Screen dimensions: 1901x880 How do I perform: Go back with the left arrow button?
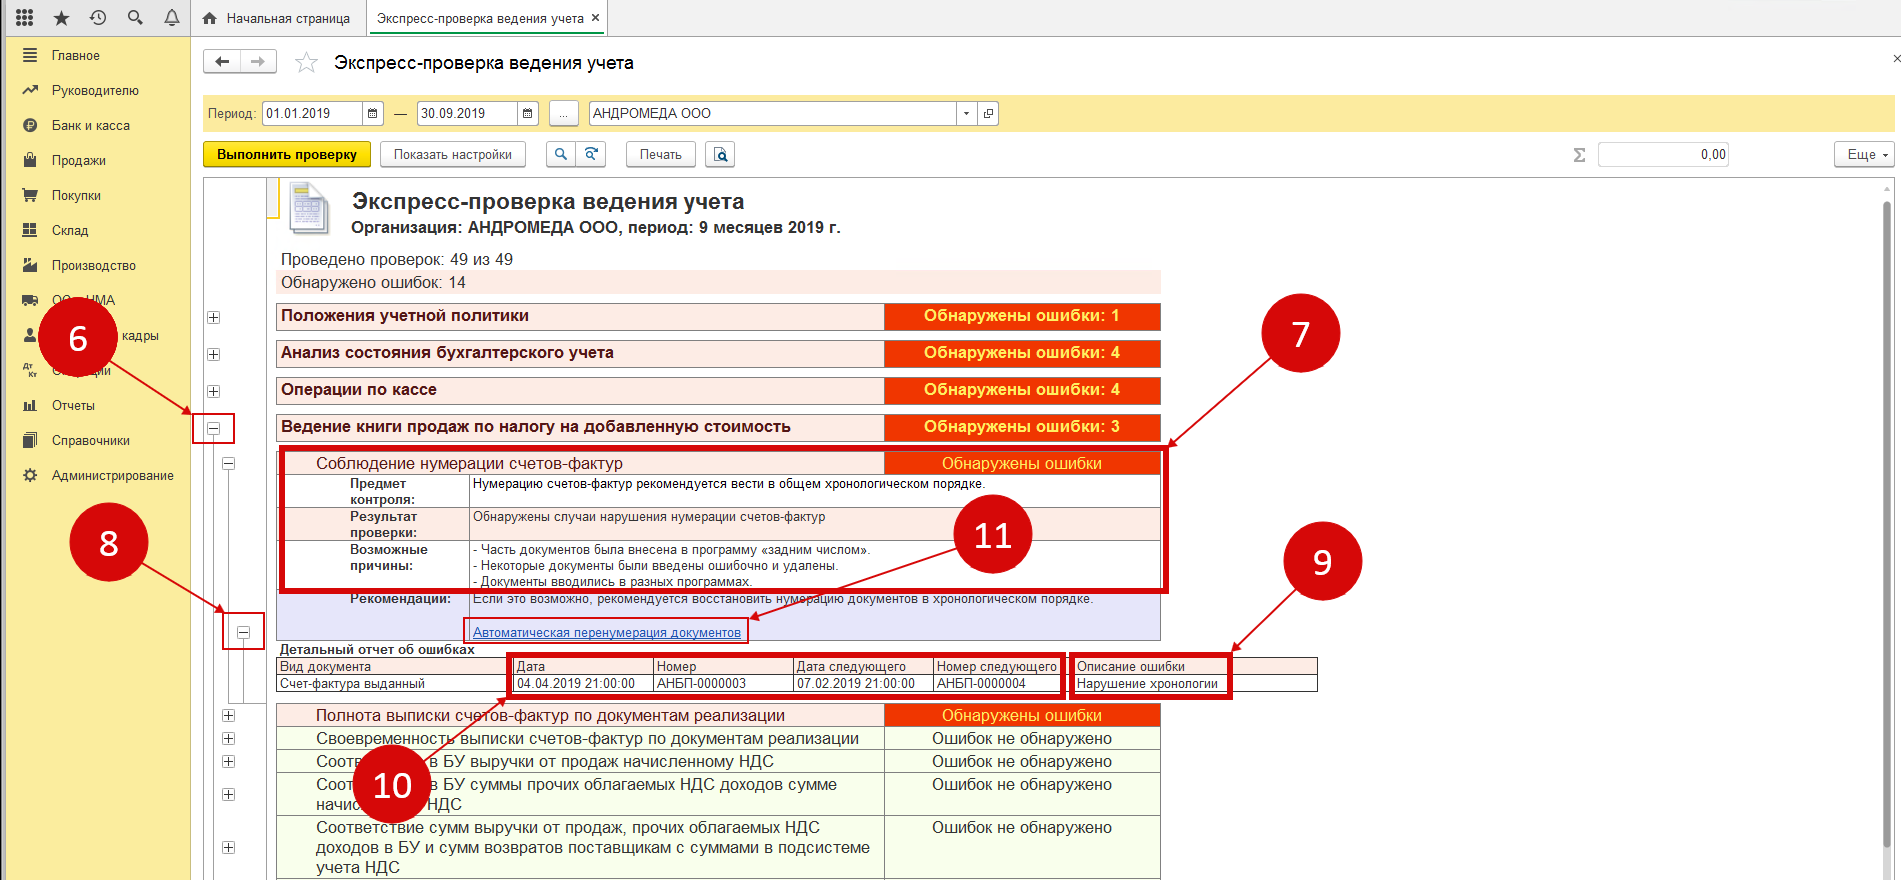point(222,62)
